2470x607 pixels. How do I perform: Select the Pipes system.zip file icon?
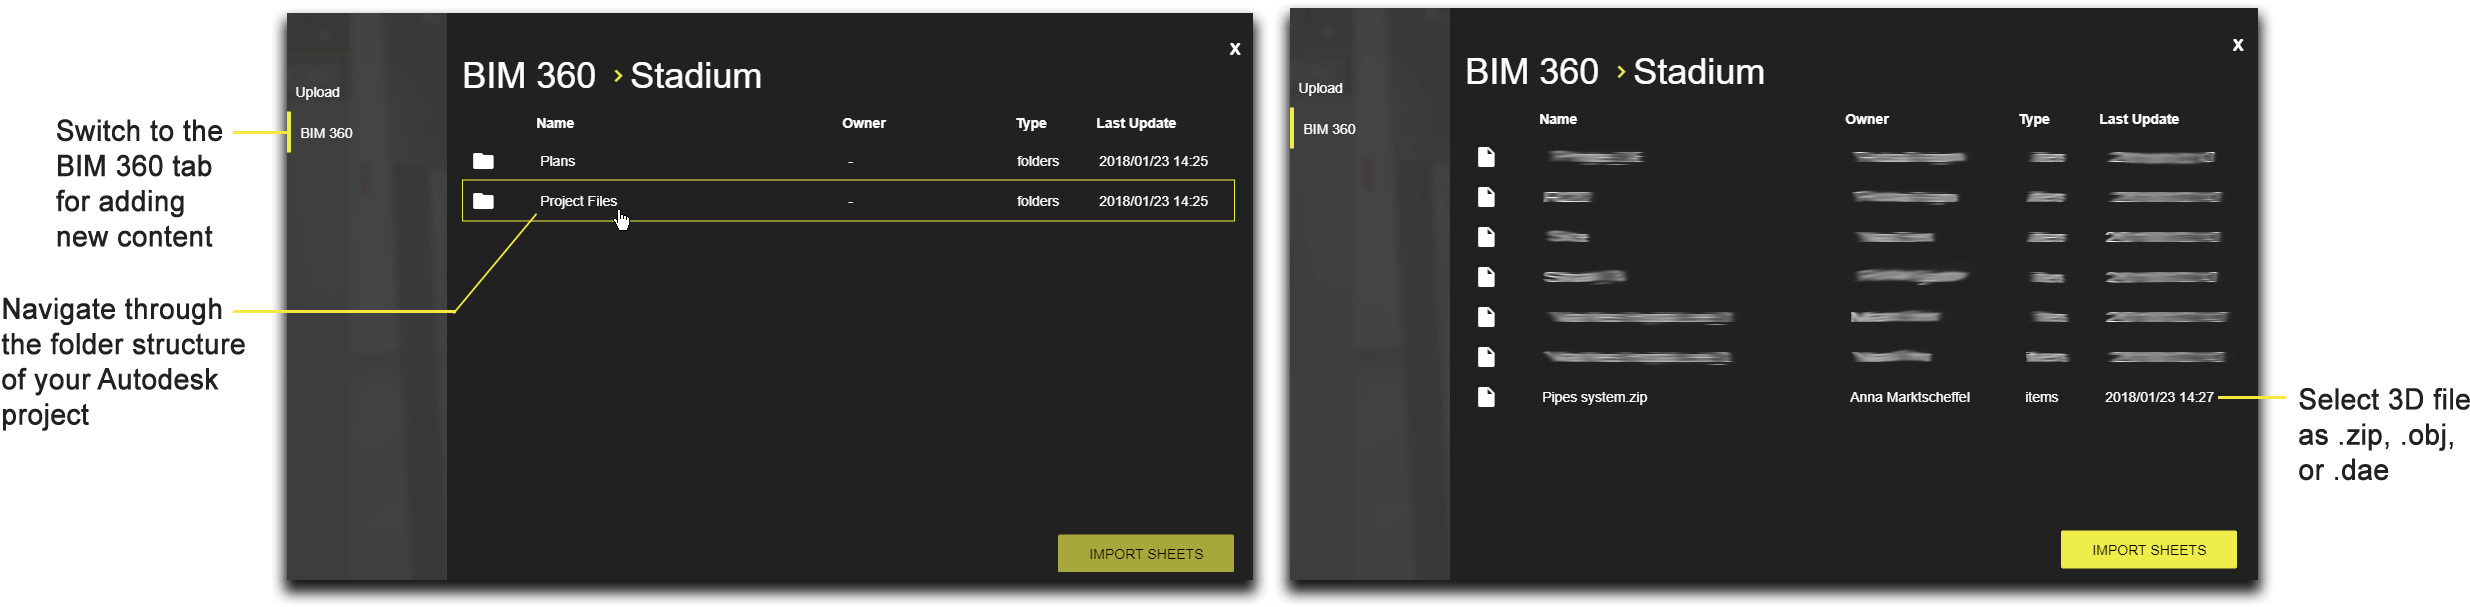click(1486, 397)
